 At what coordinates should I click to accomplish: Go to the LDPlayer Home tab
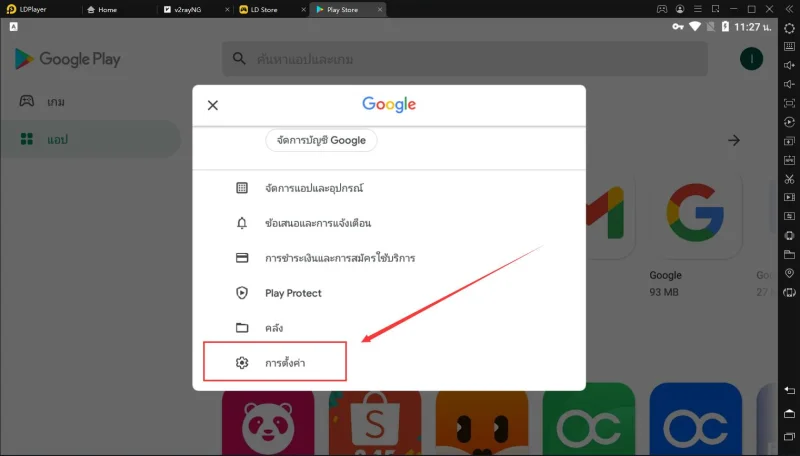tap(107, 9)
